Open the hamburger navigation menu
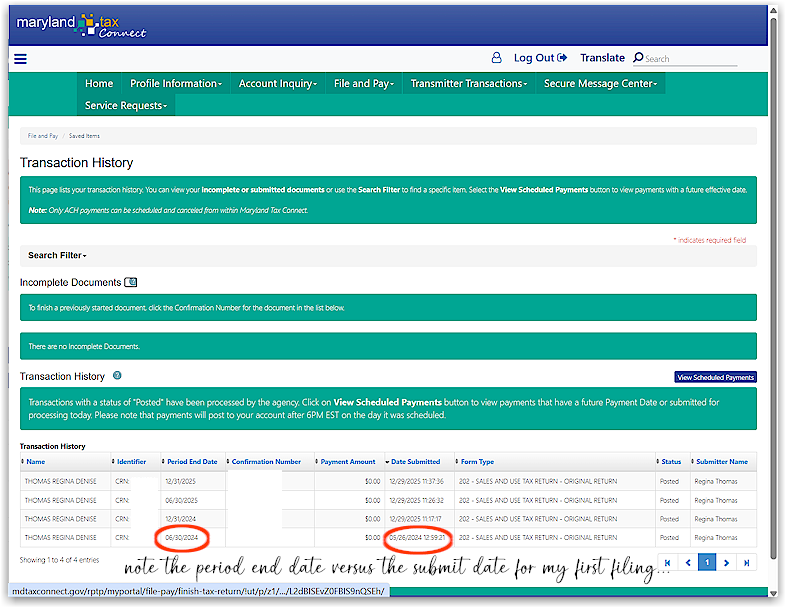The height and width of the screenshot is (608, 786). coord(20,59)
